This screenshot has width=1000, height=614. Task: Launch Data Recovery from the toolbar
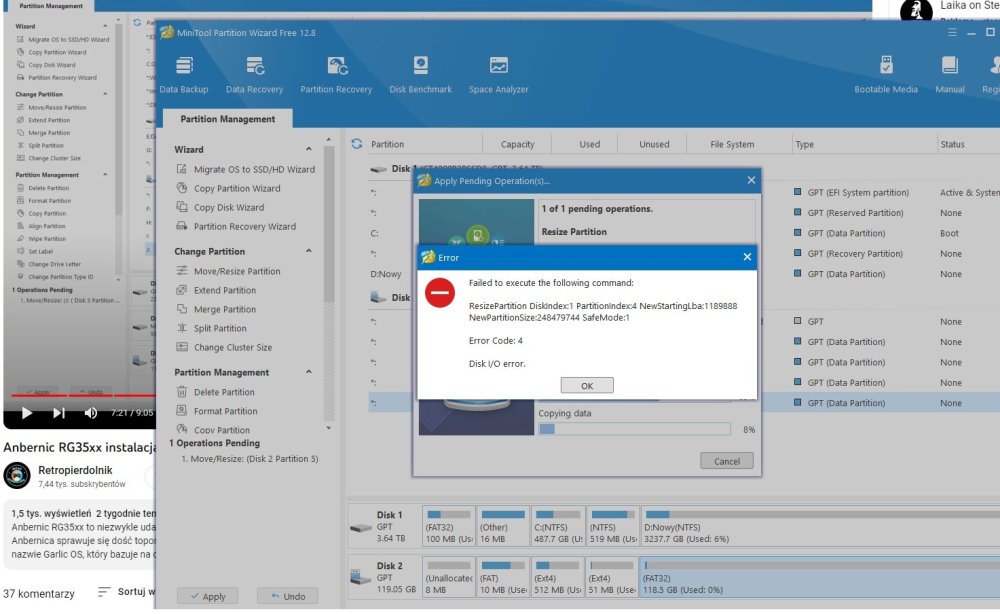click(x=254, y=75)
